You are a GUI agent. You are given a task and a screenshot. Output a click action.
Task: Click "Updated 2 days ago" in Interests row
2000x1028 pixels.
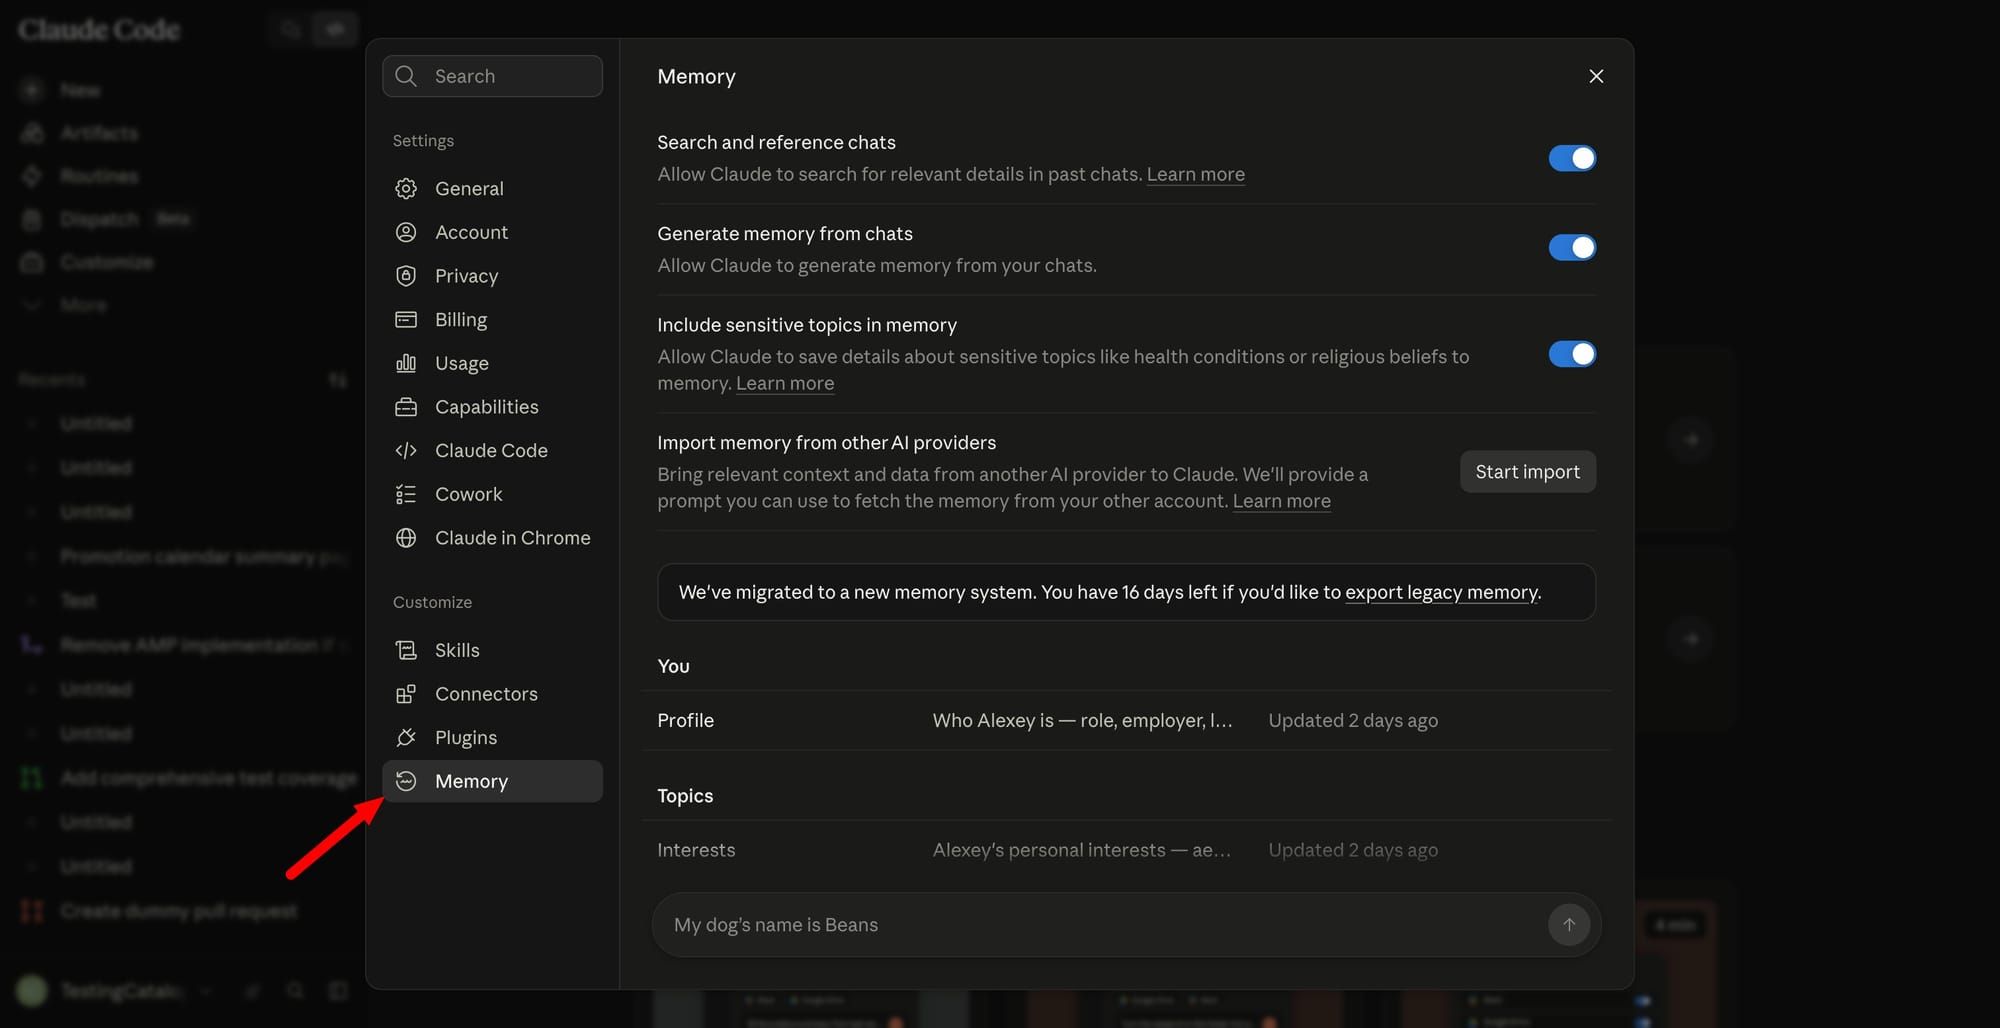[1353, 850]
